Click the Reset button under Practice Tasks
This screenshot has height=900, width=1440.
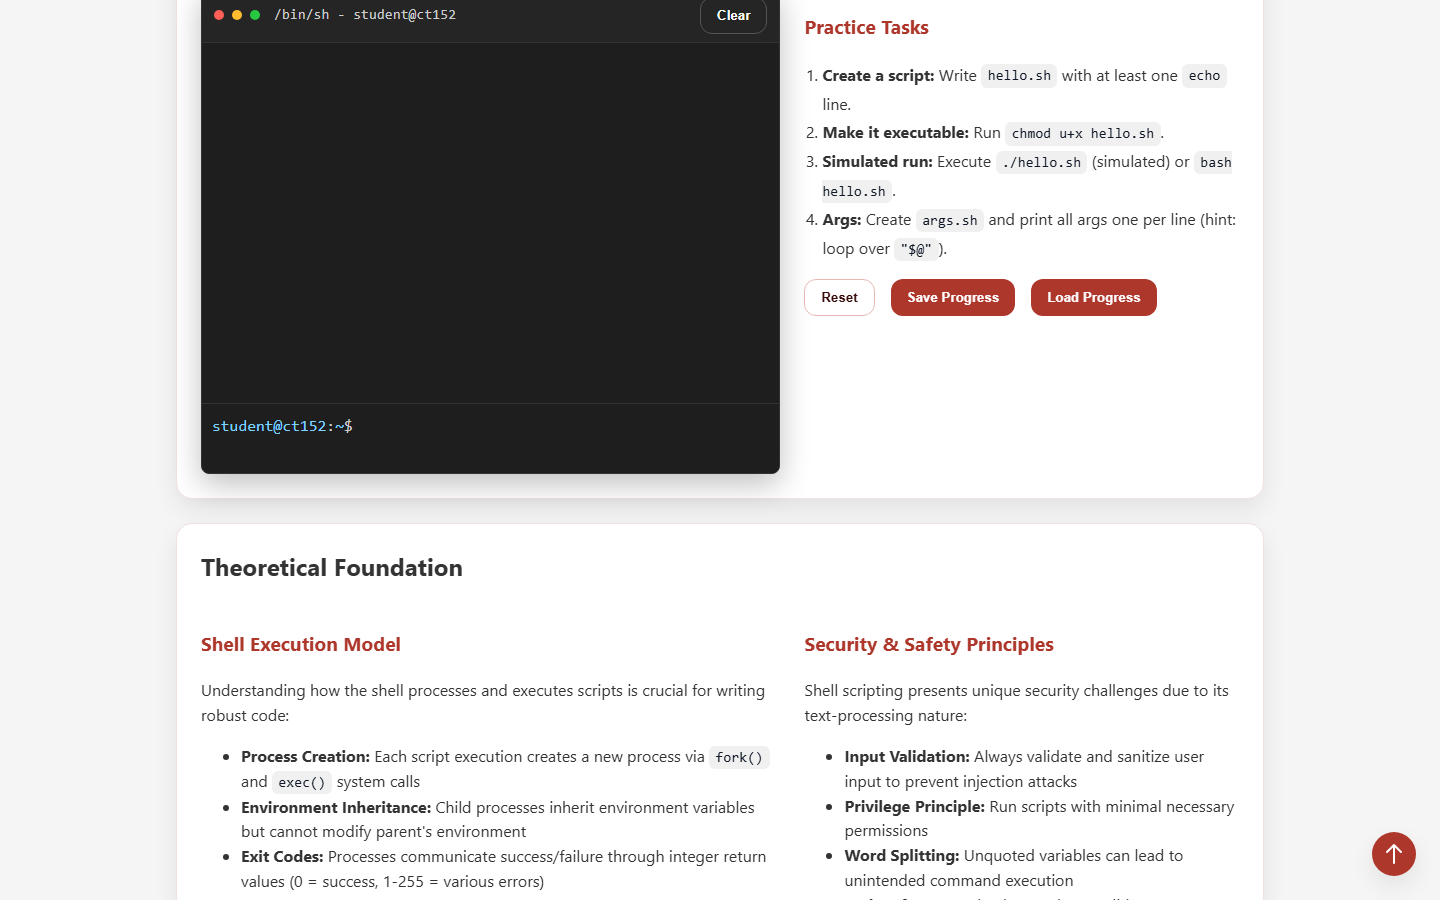click(839, 297)
